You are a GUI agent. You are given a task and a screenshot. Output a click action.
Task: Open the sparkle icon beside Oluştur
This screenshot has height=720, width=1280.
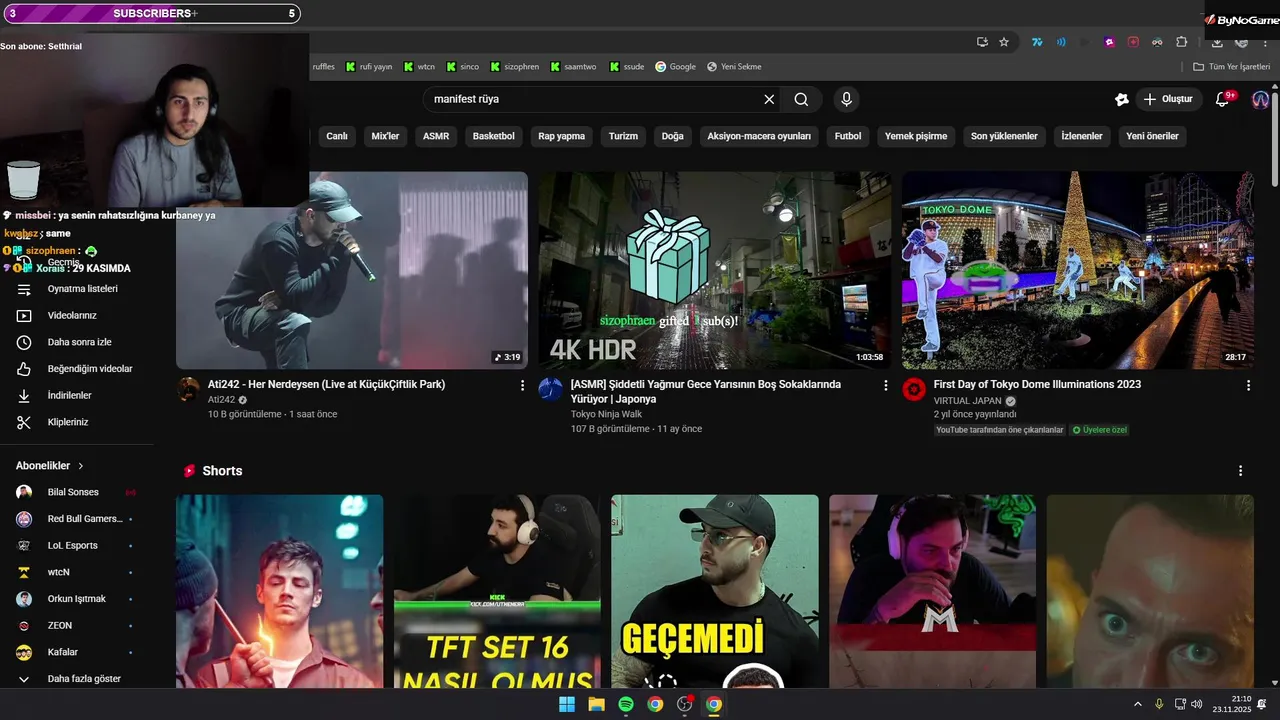pyautogui.click(x=1122, y=99)
